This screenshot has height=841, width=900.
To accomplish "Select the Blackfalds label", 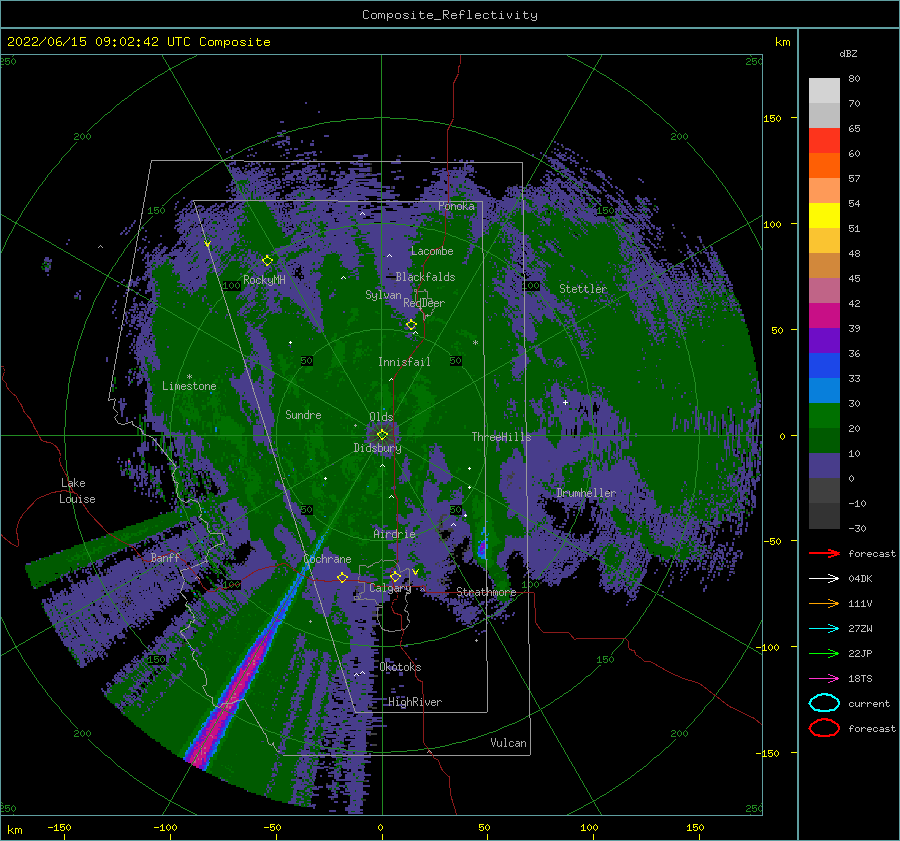I will pyautogui.click(x=425, y=277).
